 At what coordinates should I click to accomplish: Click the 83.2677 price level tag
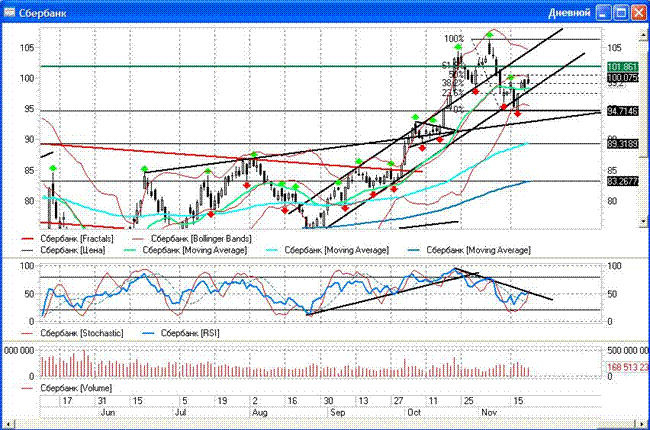click(623, 181)
